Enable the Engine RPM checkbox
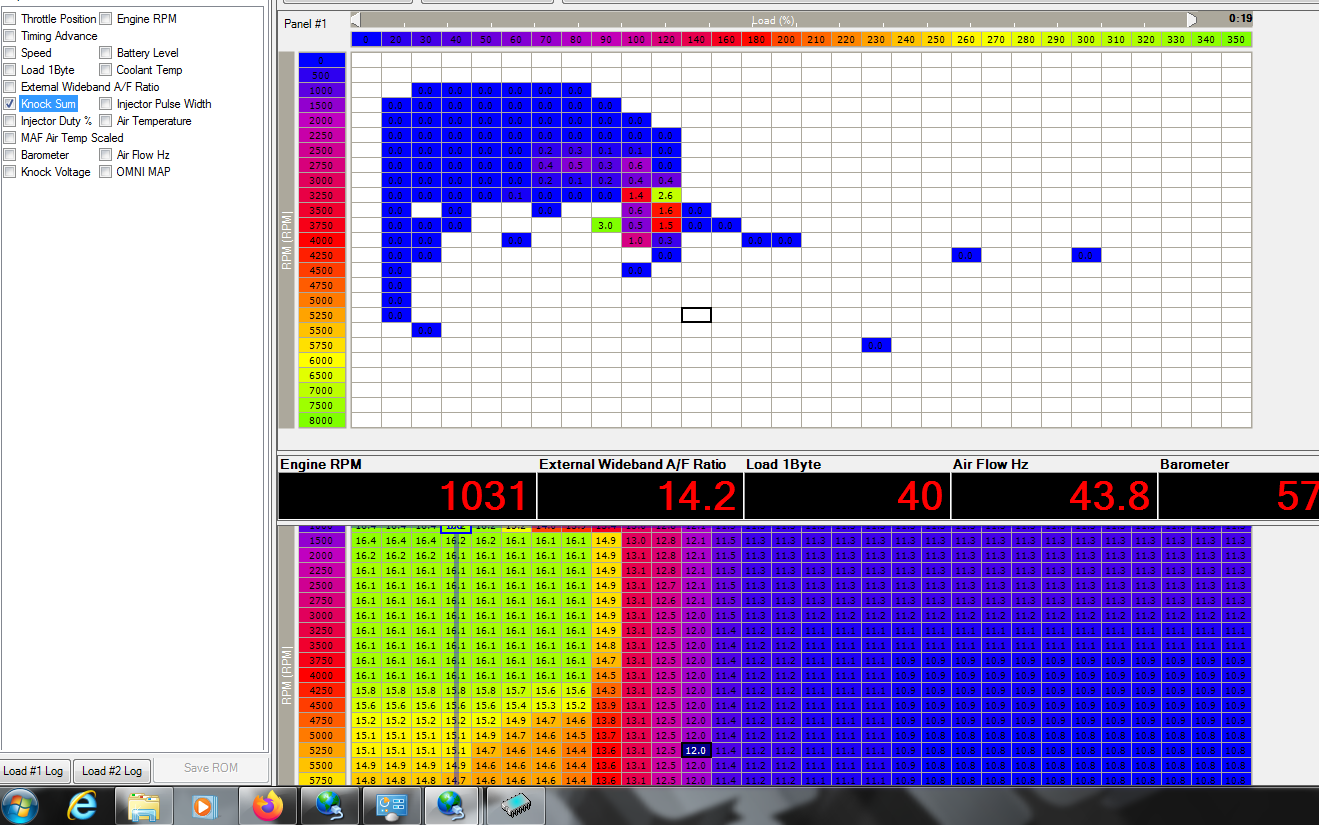This screenshot has width=1319, height=825. (106, 19)
